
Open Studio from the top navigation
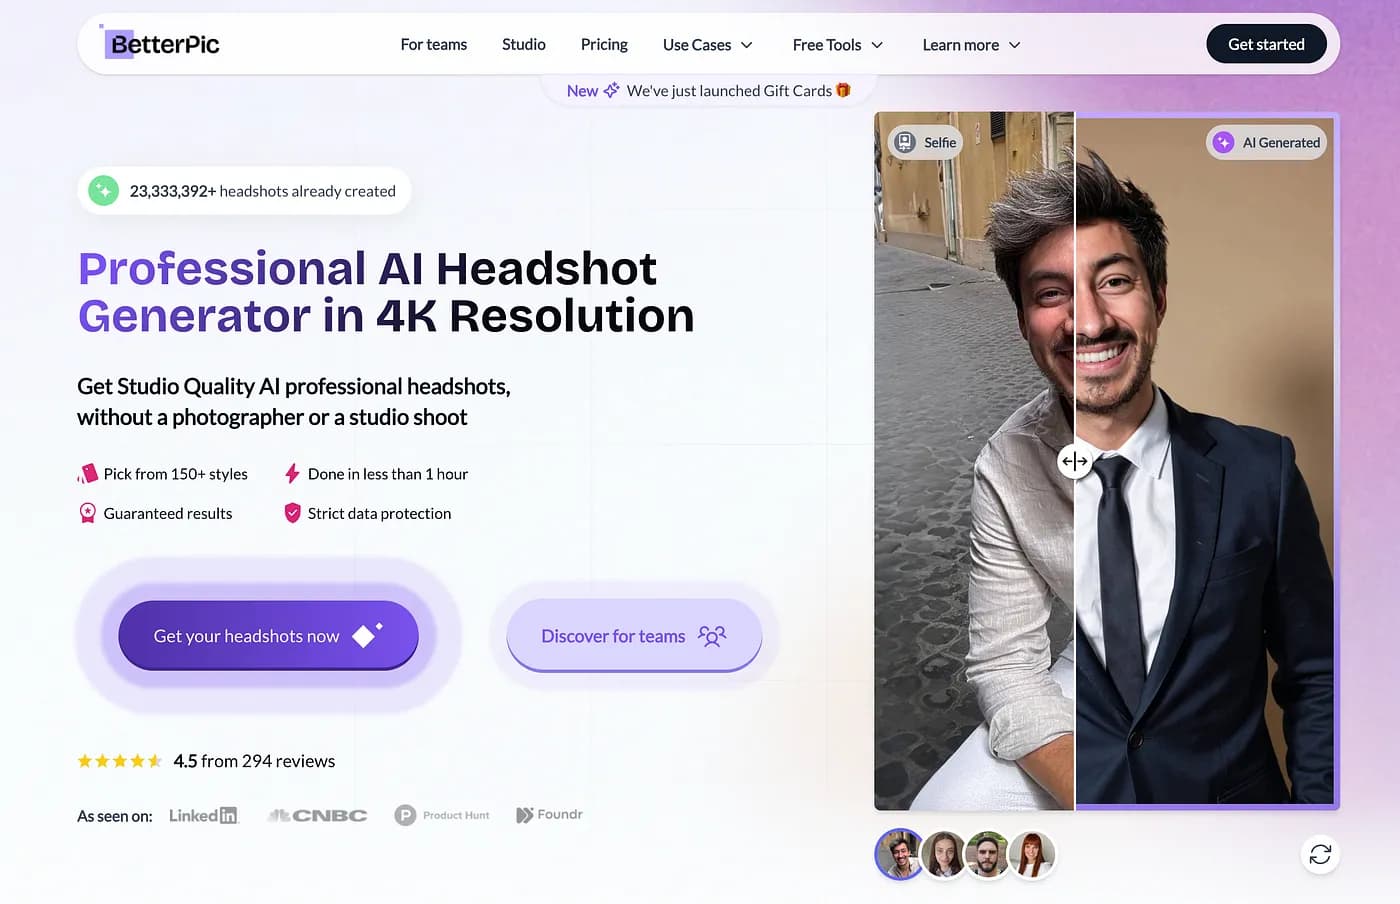click(523, 44)
